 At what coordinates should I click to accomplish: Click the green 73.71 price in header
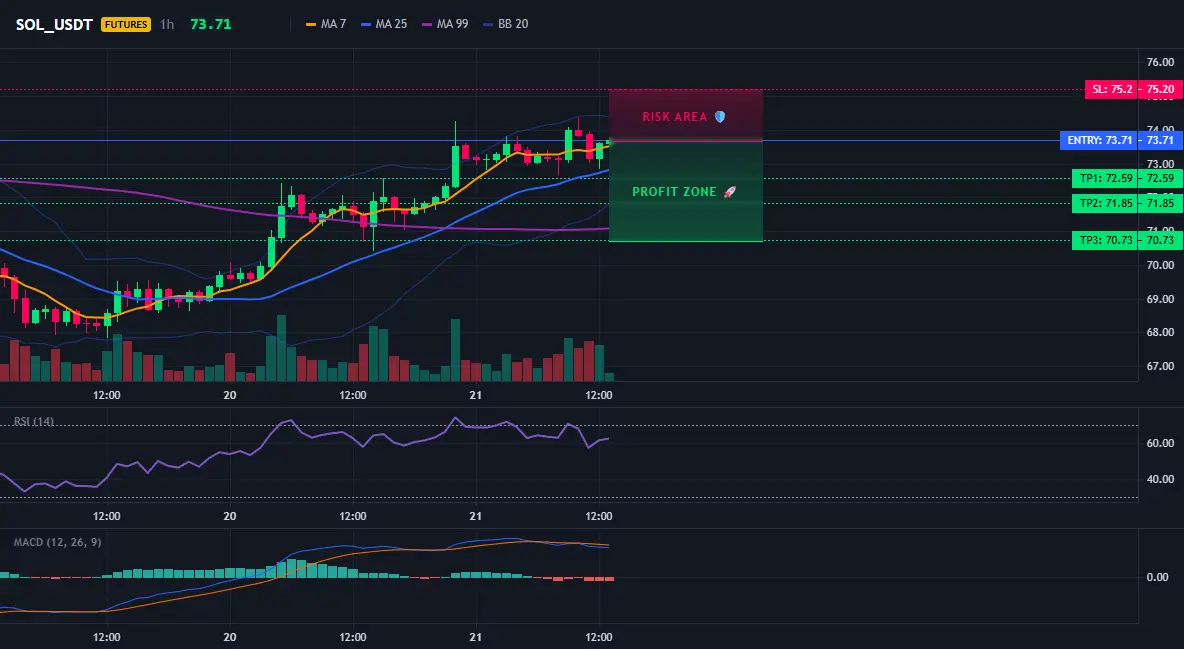pyautogui.click(x=211, y=24)
